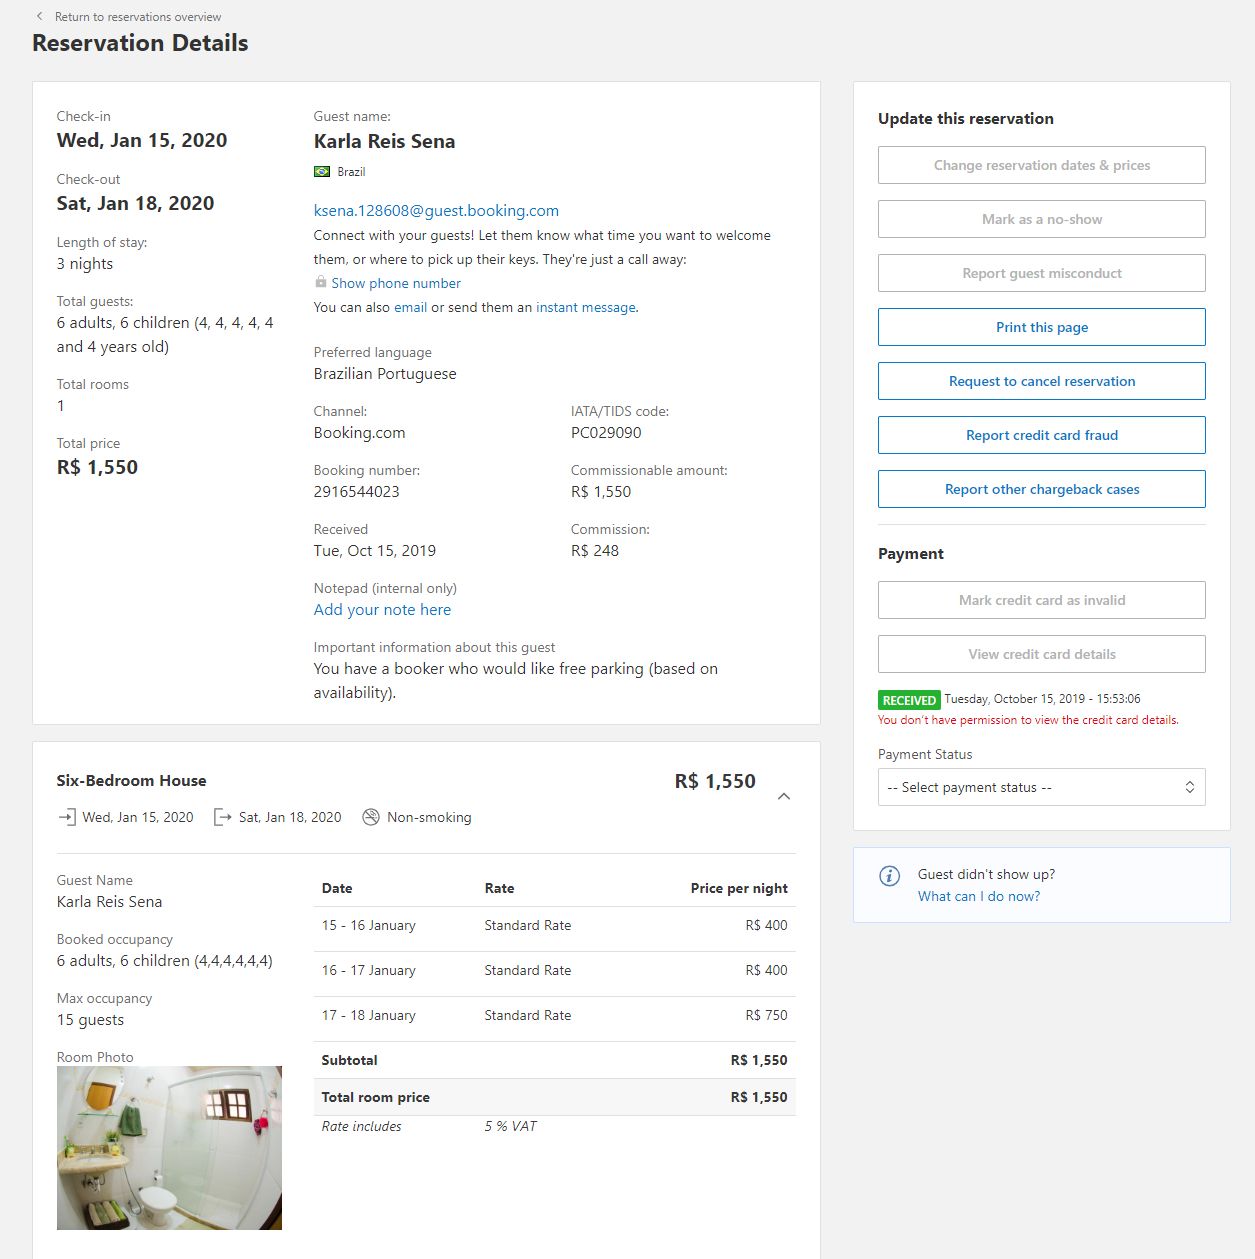Collapse the Six-Bedroom House section

(784, 796)
